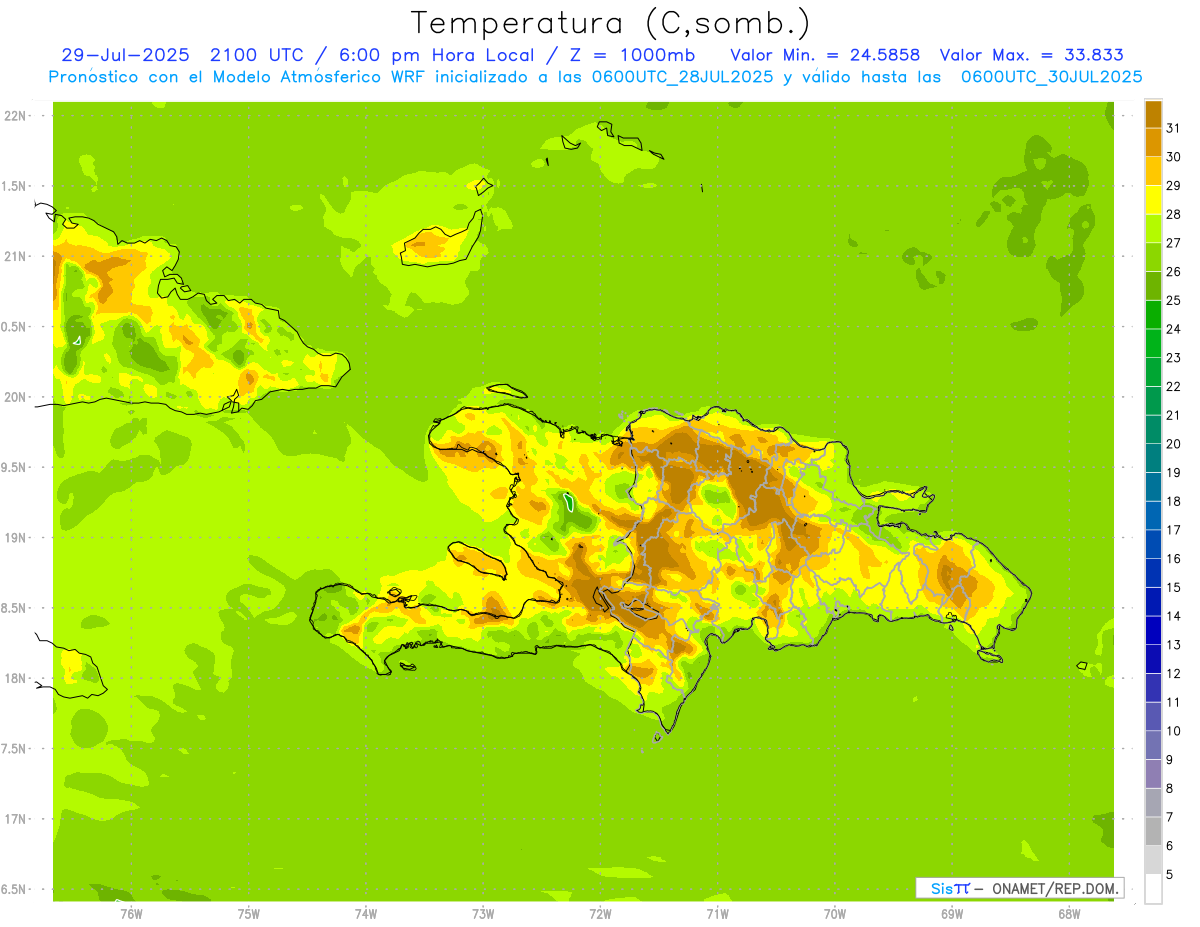
Task: Pick the yellow swatch between 28 and 29
Action: [1154, 200]
